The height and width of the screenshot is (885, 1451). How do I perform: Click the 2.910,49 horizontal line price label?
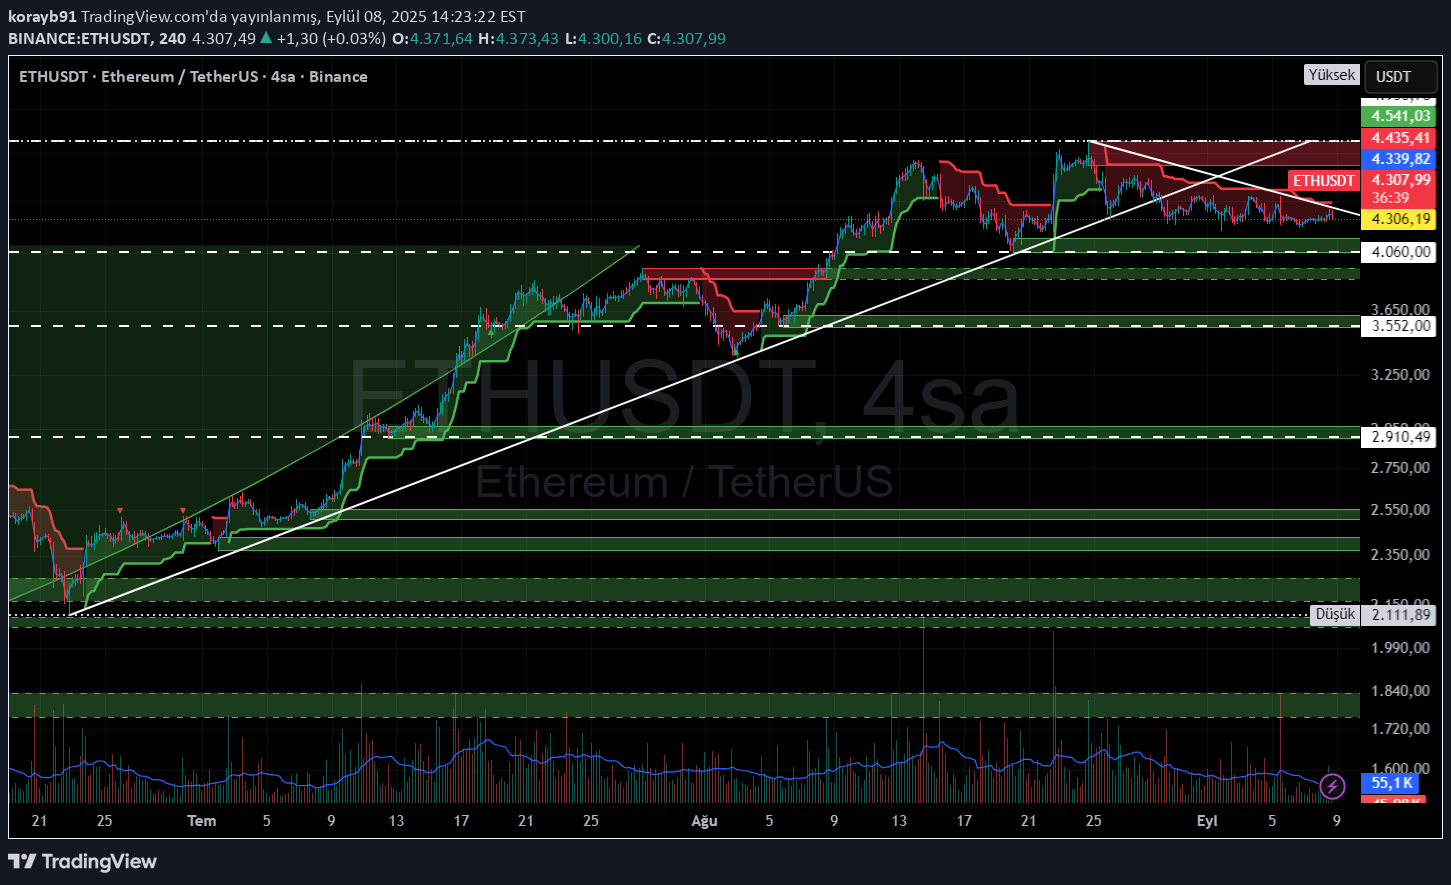(x=1398, y=437)
